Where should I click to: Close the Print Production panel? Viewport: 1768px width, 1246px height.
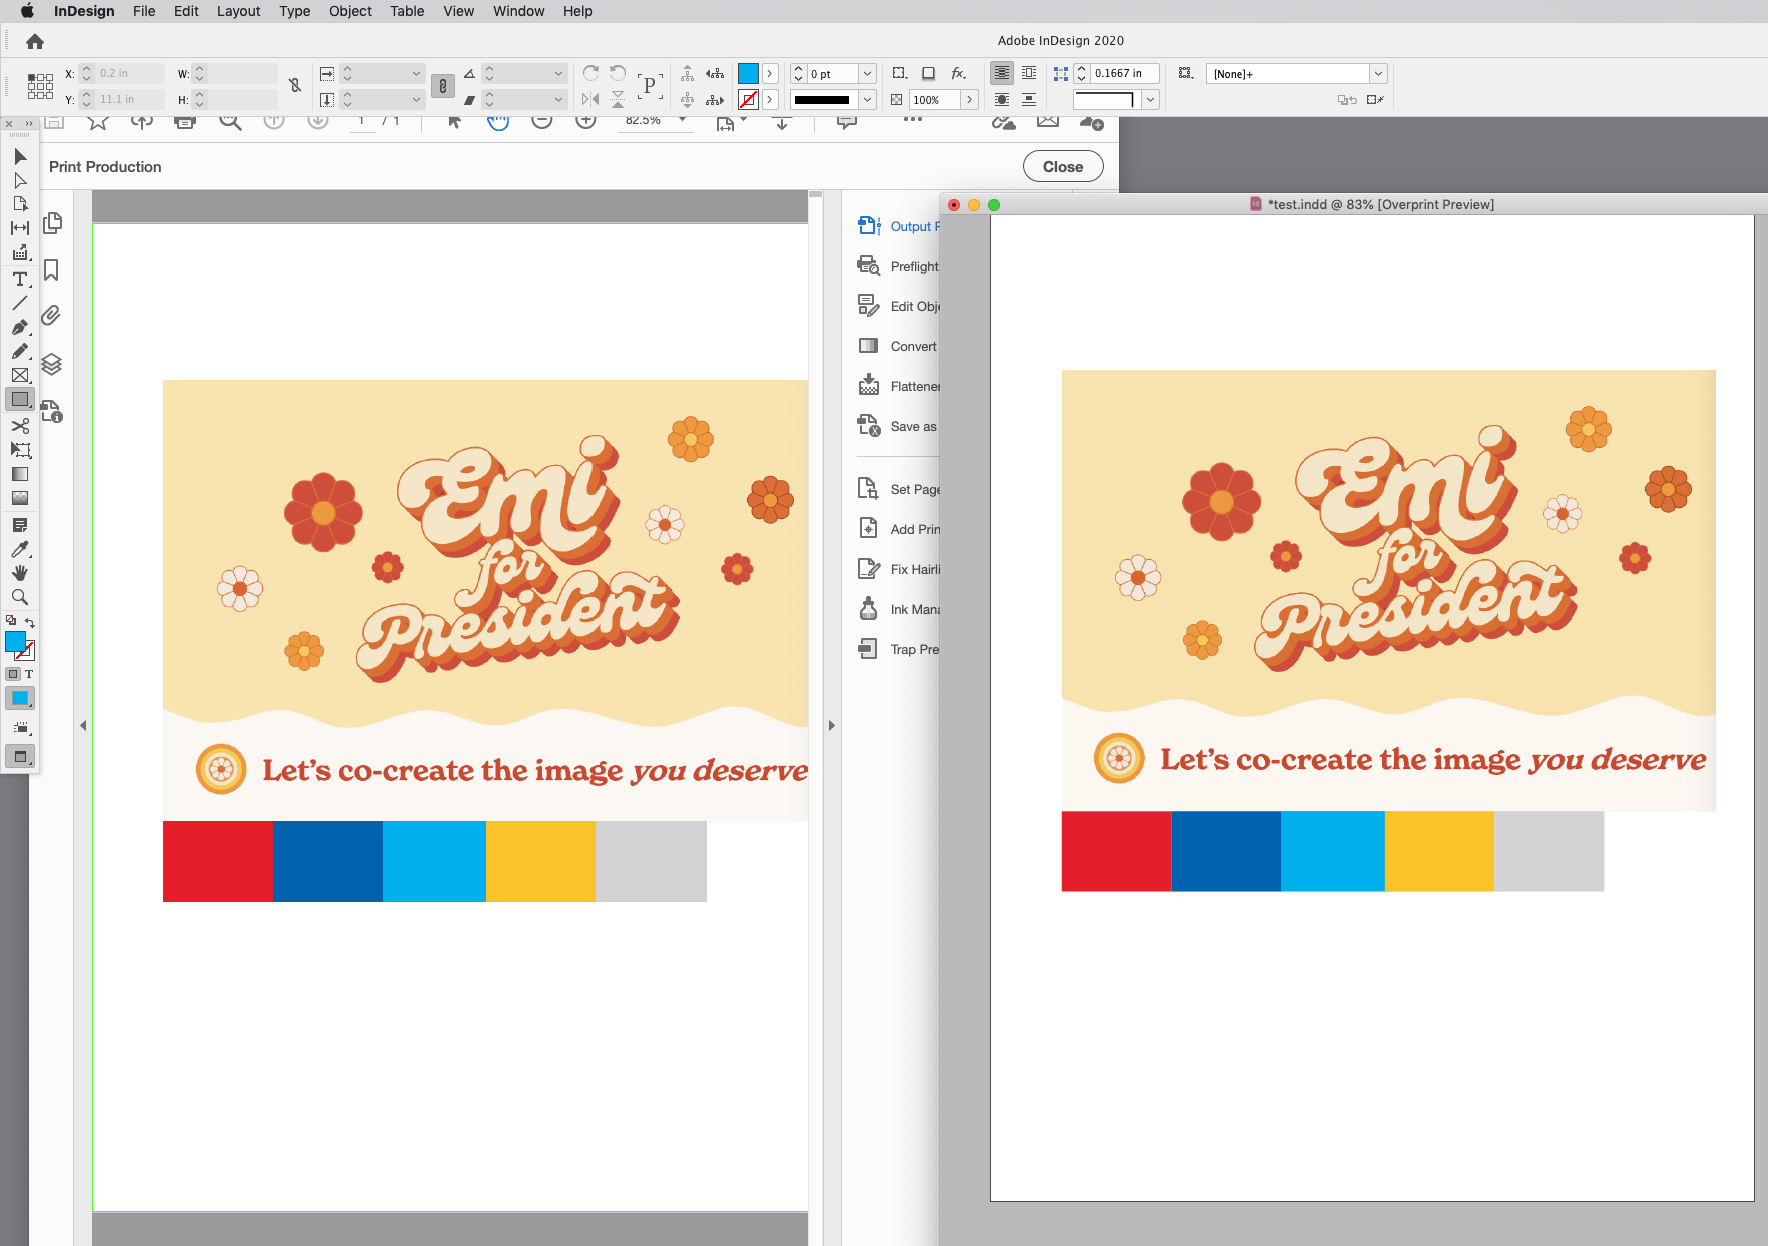click(1062, 166)
